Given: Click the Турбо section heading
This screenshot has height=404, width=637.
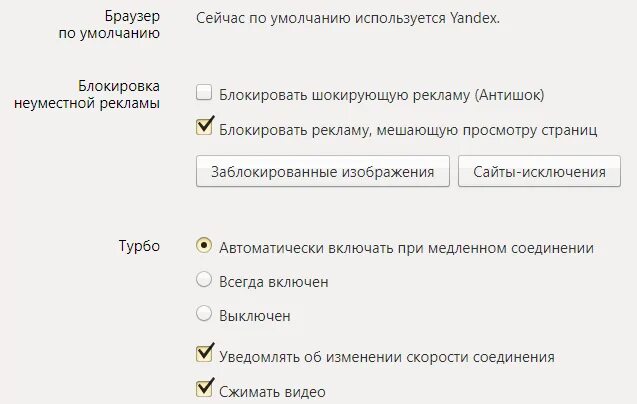Looking at the screenshot, I should (139, 246).
